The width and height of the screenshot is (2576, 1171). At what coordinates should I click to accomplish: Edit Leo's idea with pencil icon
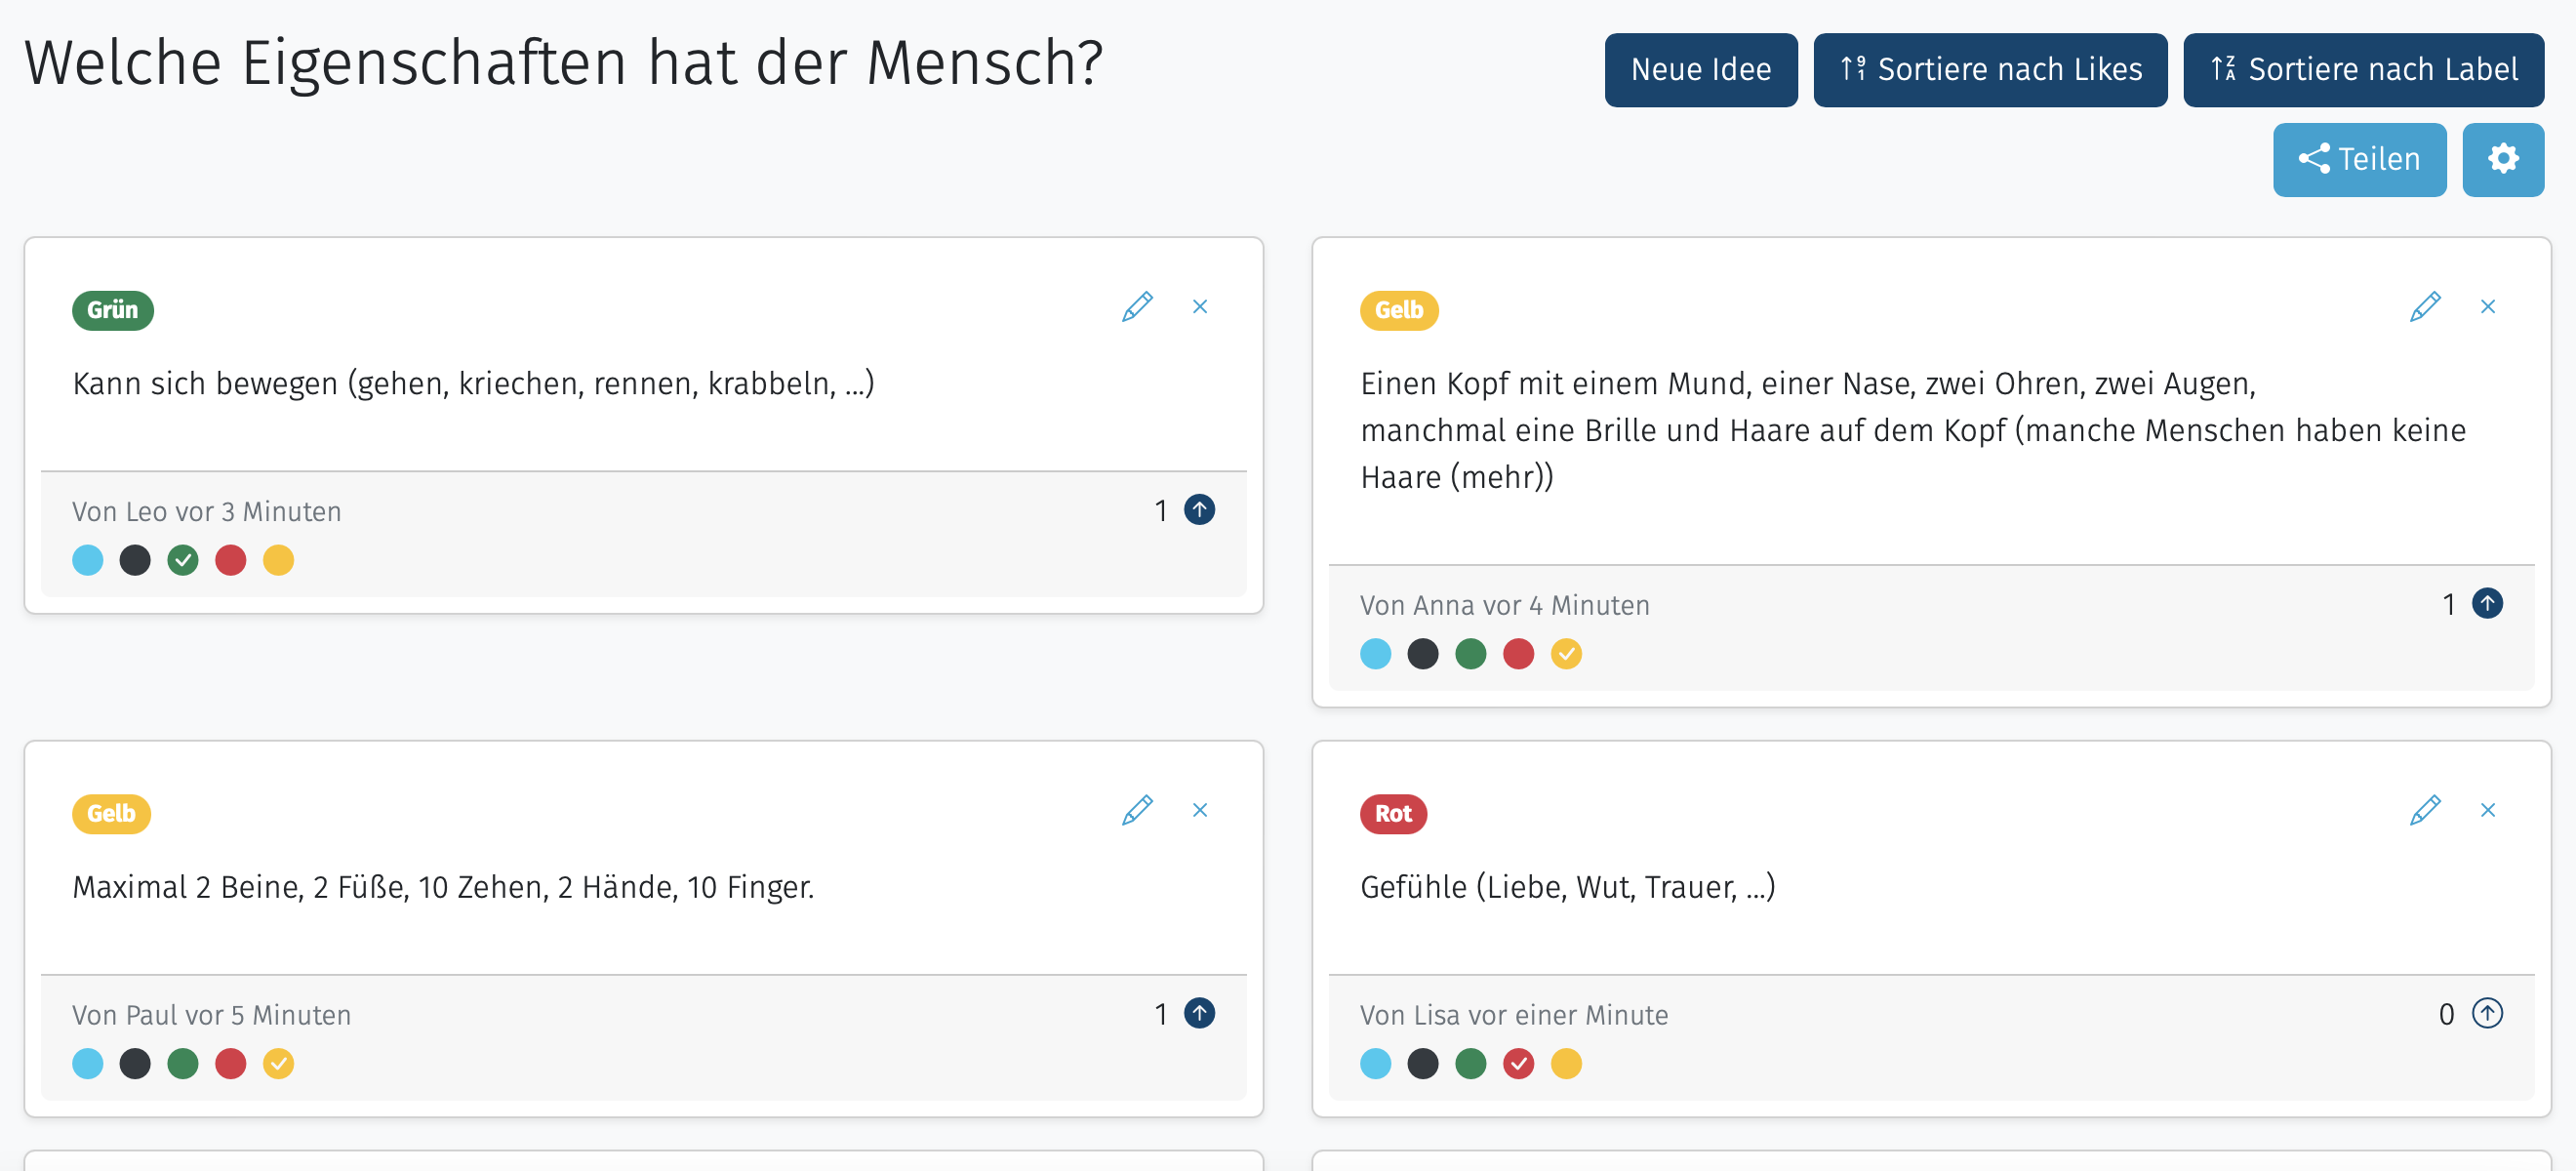click(1137, 306)
